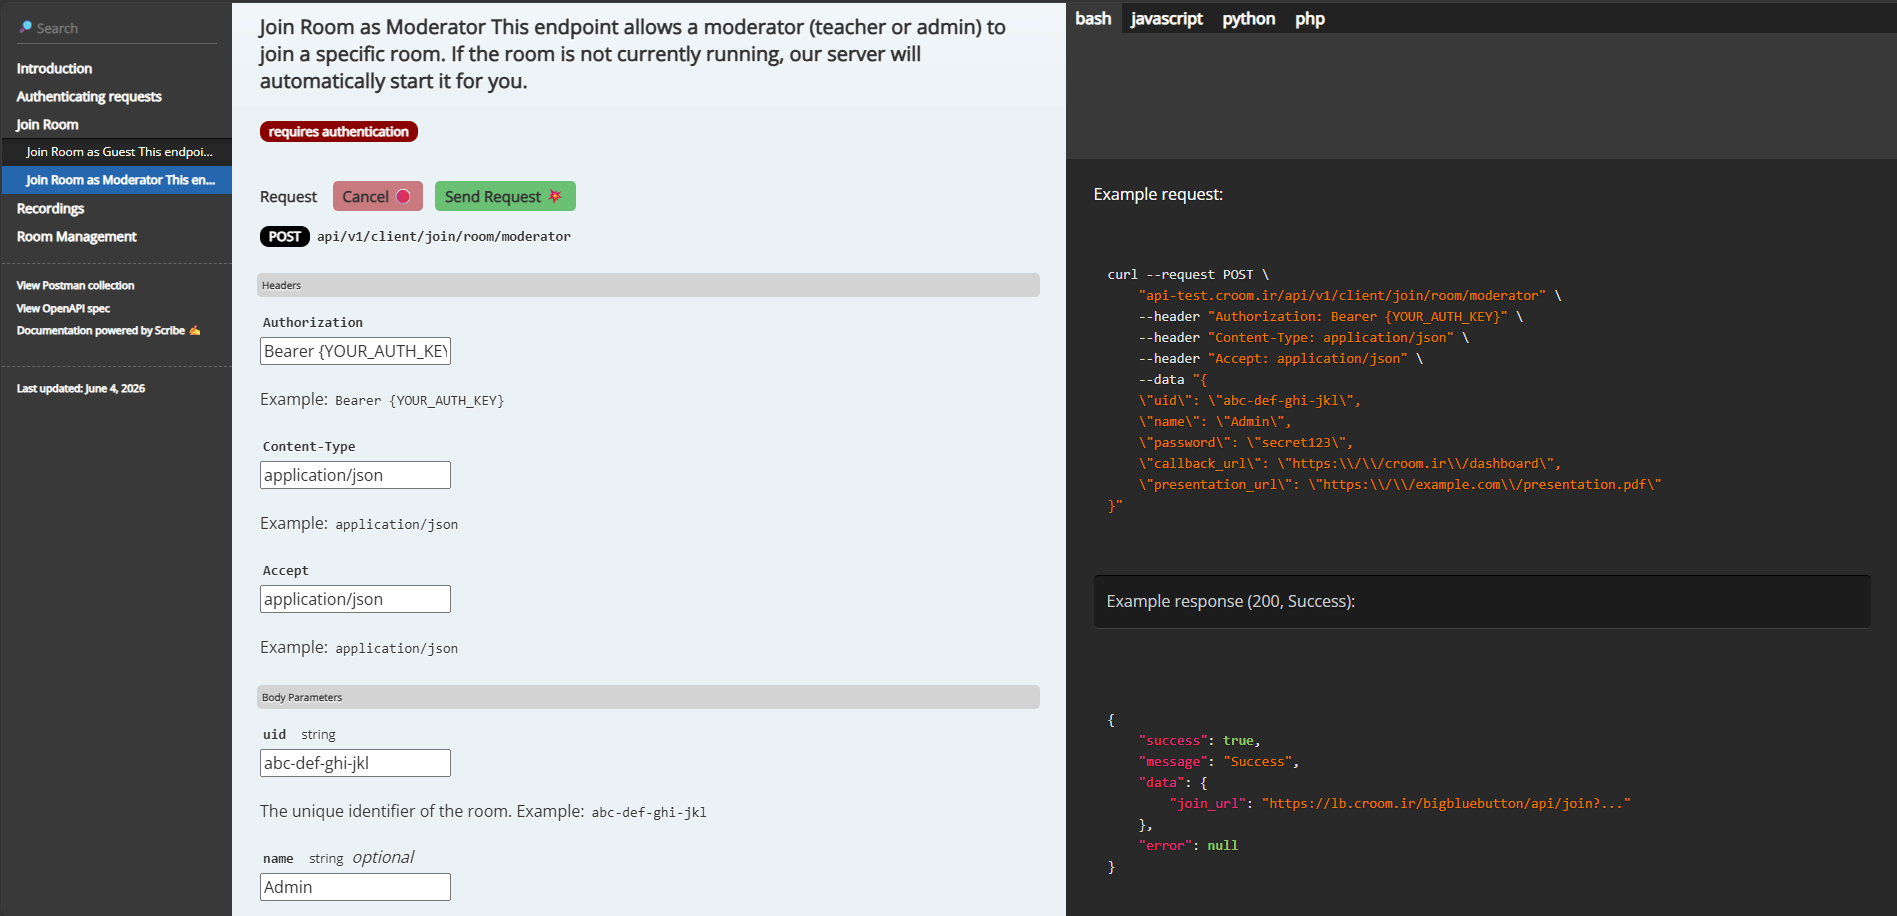Expand the Room Management section
1897x916 pixels.
[76, 236]
